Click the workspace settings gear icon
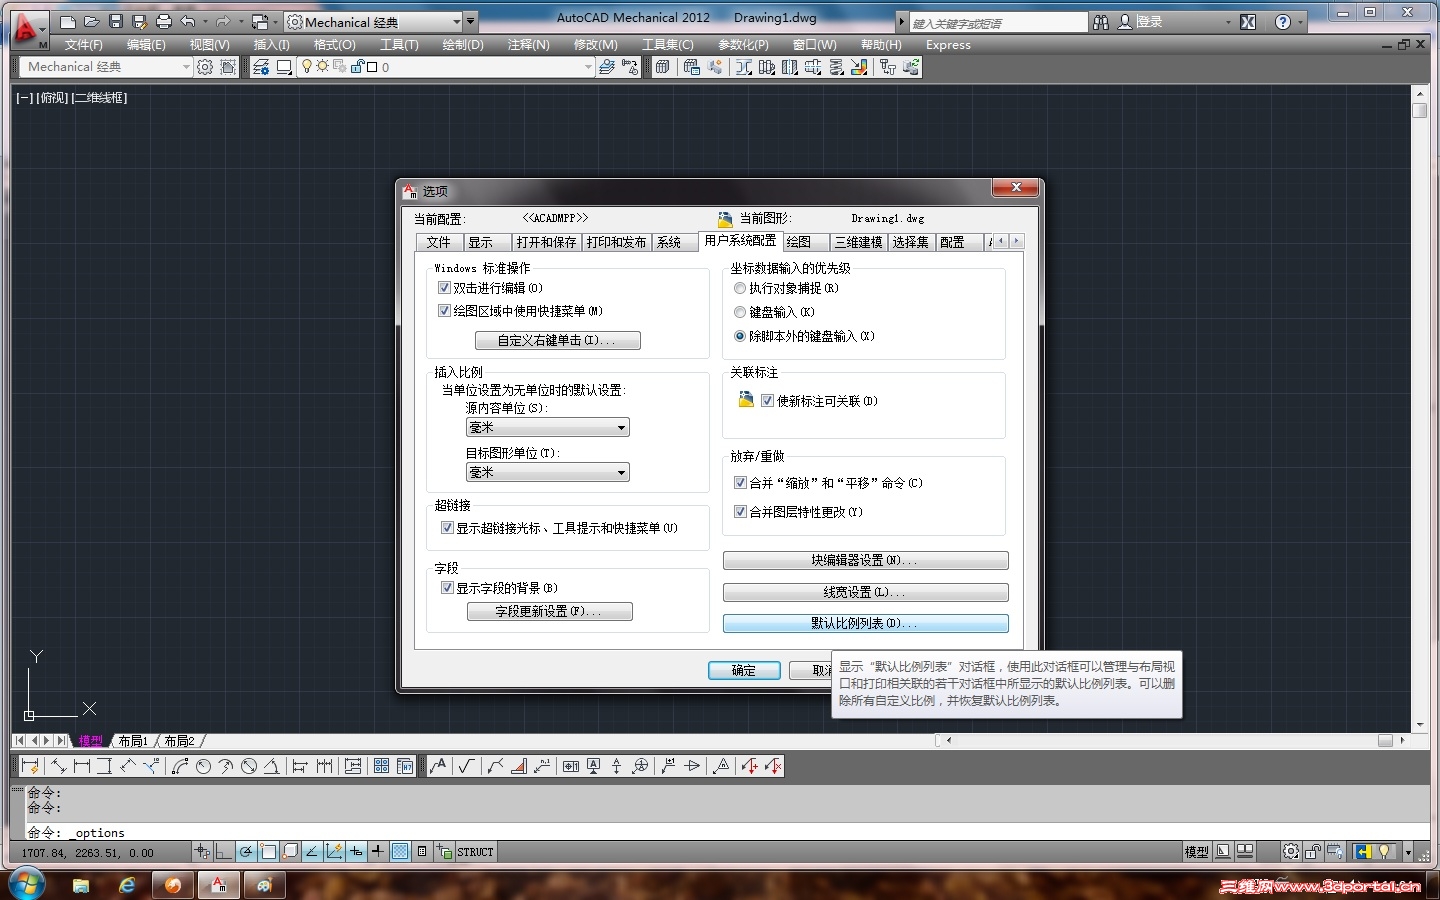This screenshot has width=1440, height=900. pos(205,67)
